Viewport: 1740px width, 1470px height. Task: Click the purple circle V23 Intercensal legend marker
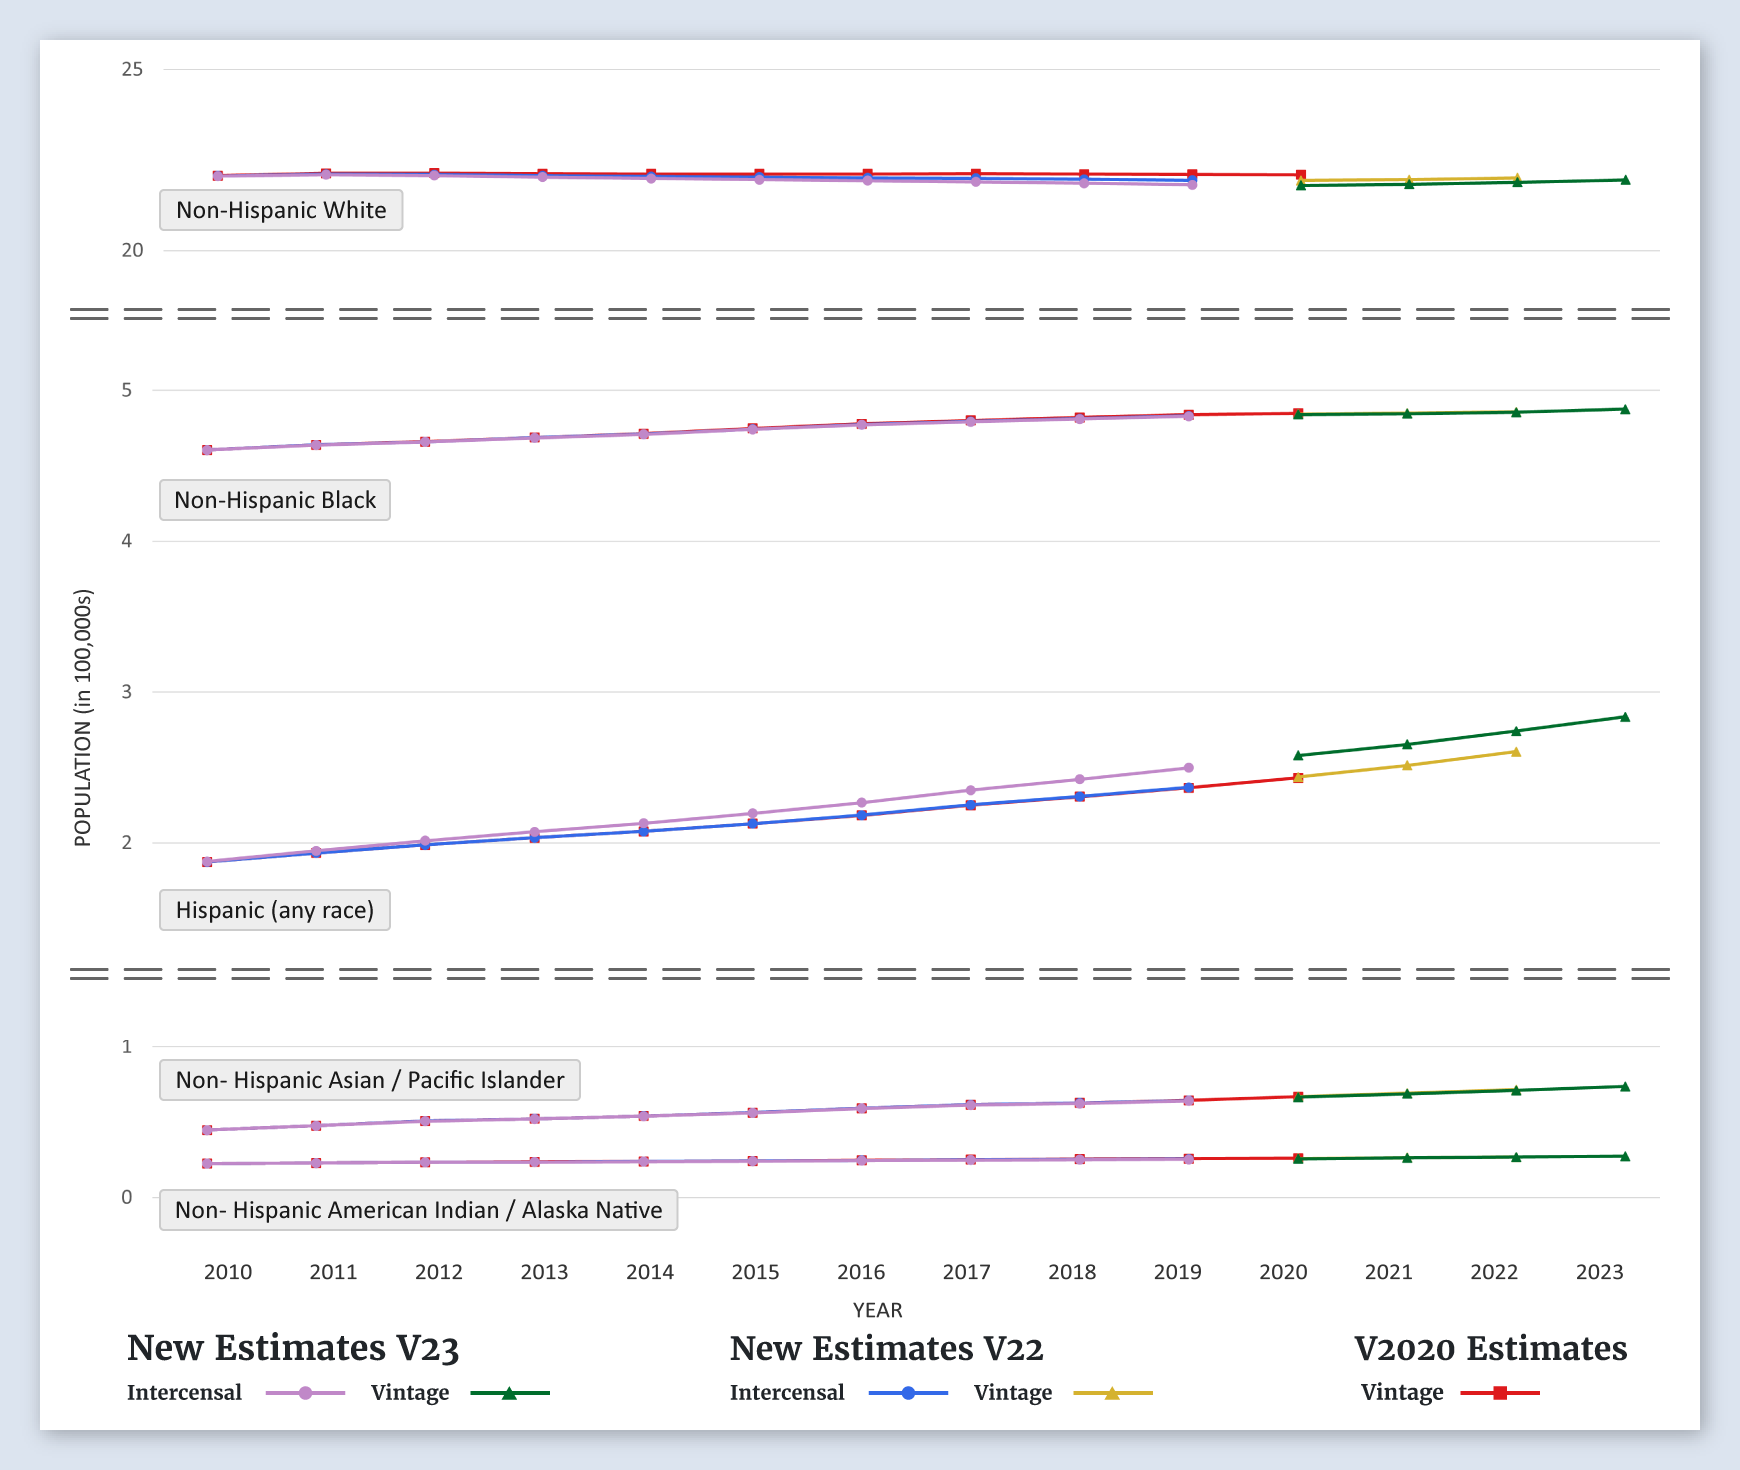[306, 1393]
